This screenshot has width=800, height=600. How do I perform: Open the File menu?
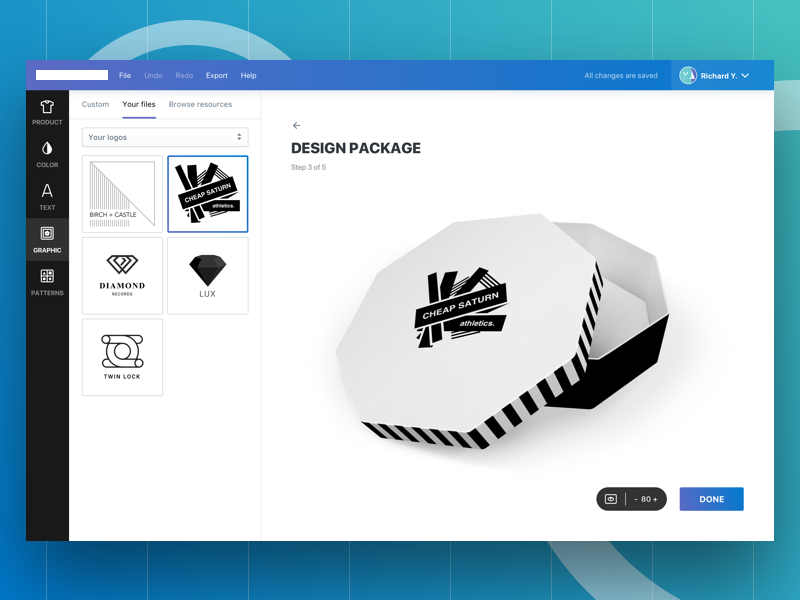[125, 76]
